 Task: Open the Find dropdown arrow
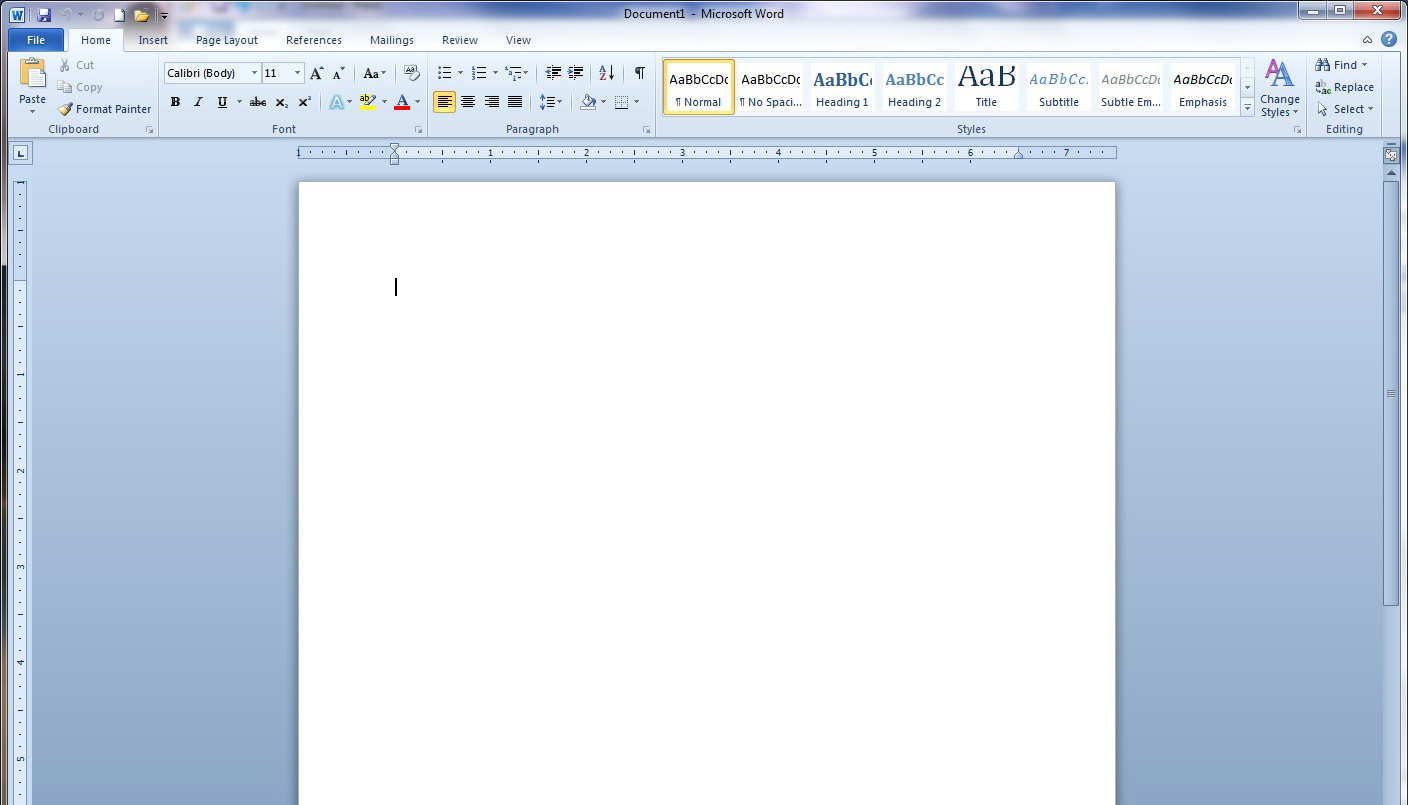coord(1365,65)
